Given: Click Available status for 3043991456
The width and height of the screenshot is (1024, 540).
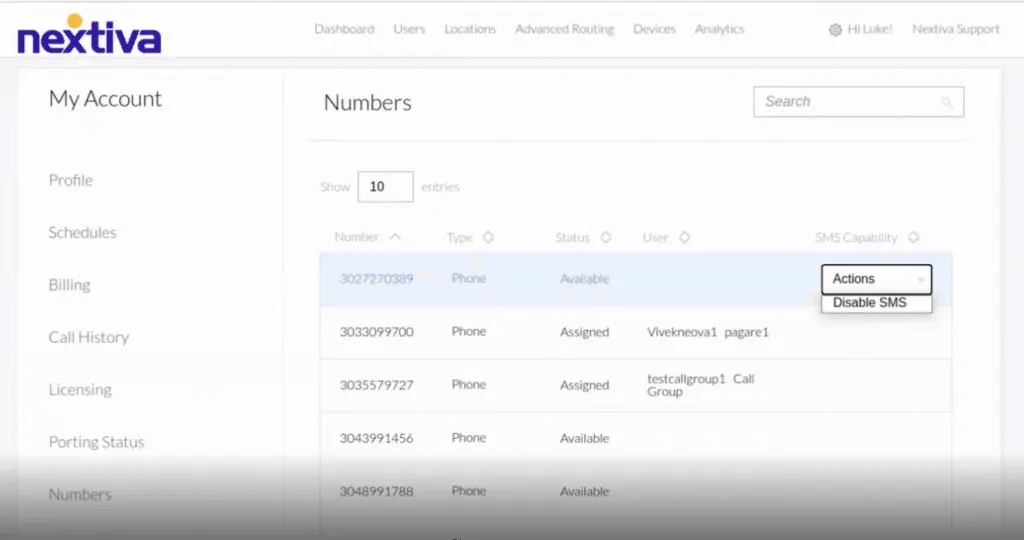Looking at the screenshot, I should point(584,438).
